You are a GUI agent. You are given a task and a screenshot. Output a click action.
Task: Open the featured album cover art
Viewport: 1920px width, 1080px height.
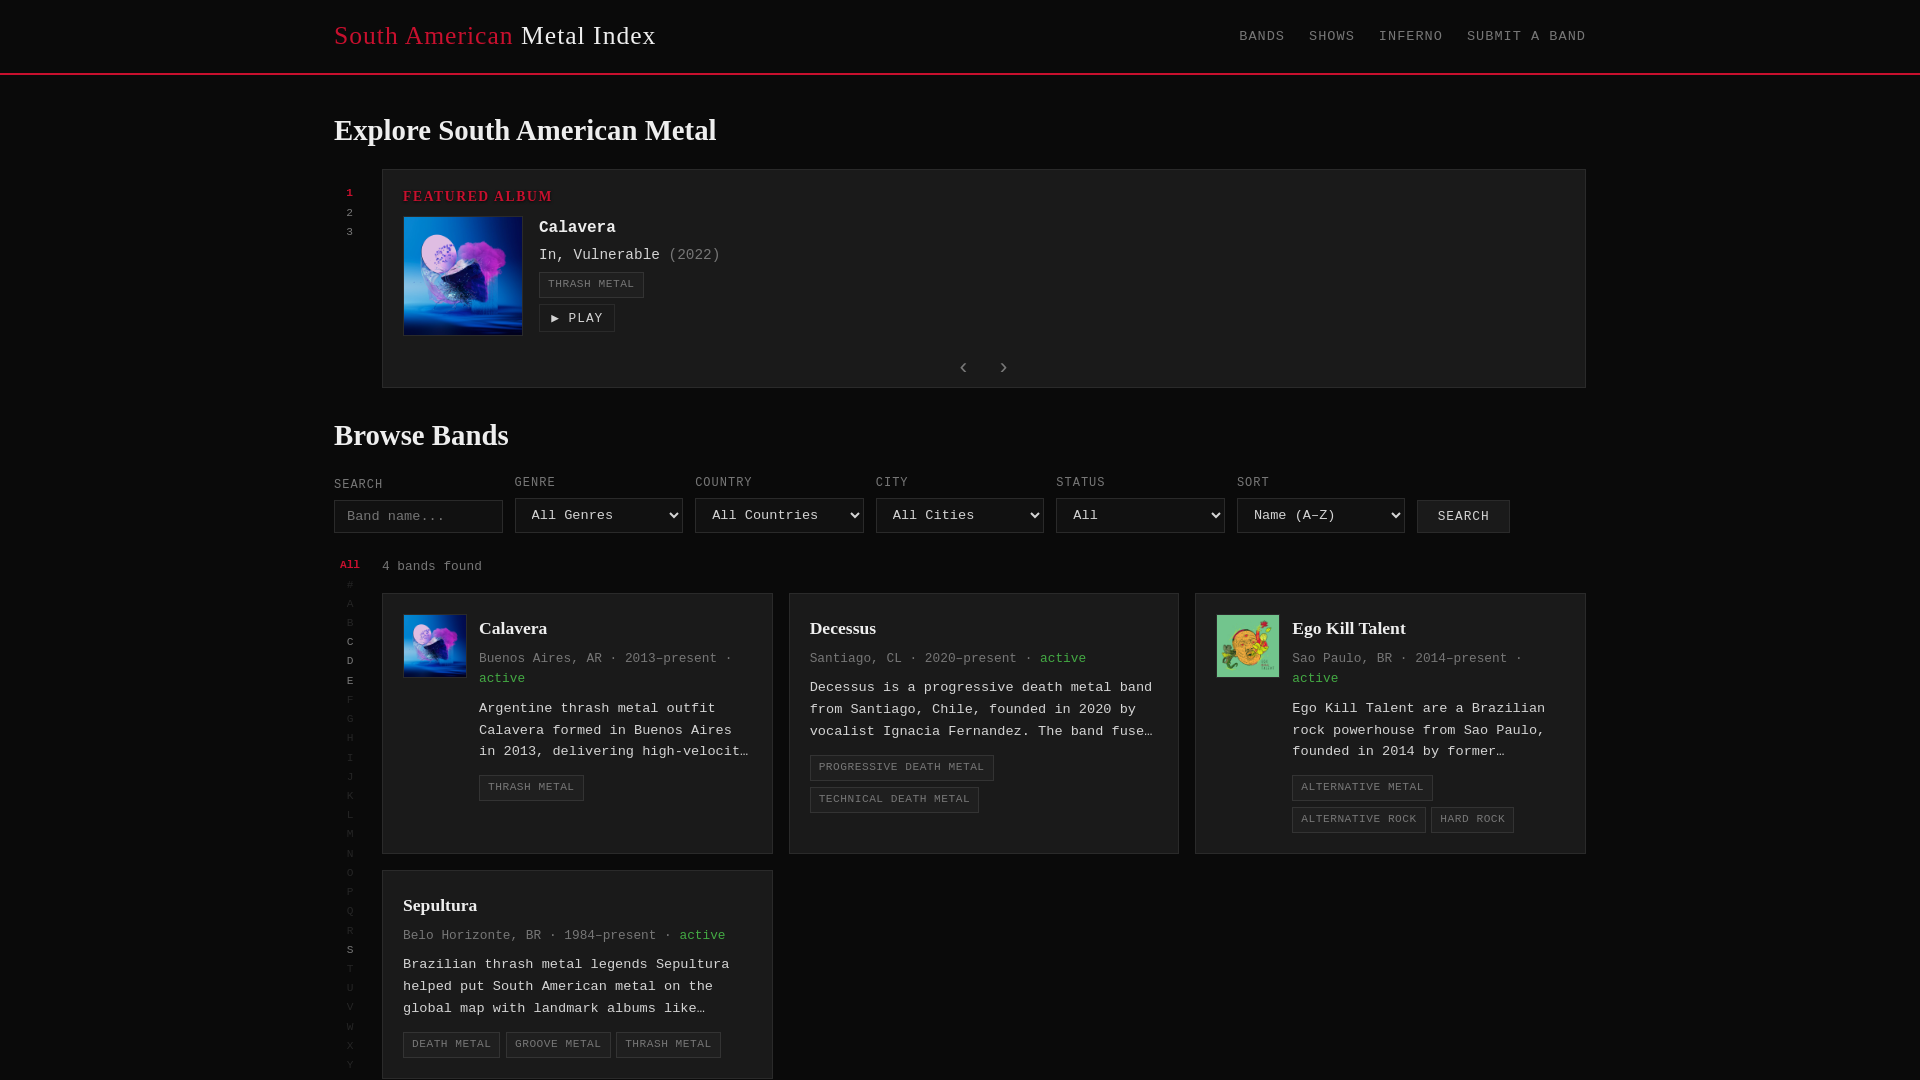463,276
